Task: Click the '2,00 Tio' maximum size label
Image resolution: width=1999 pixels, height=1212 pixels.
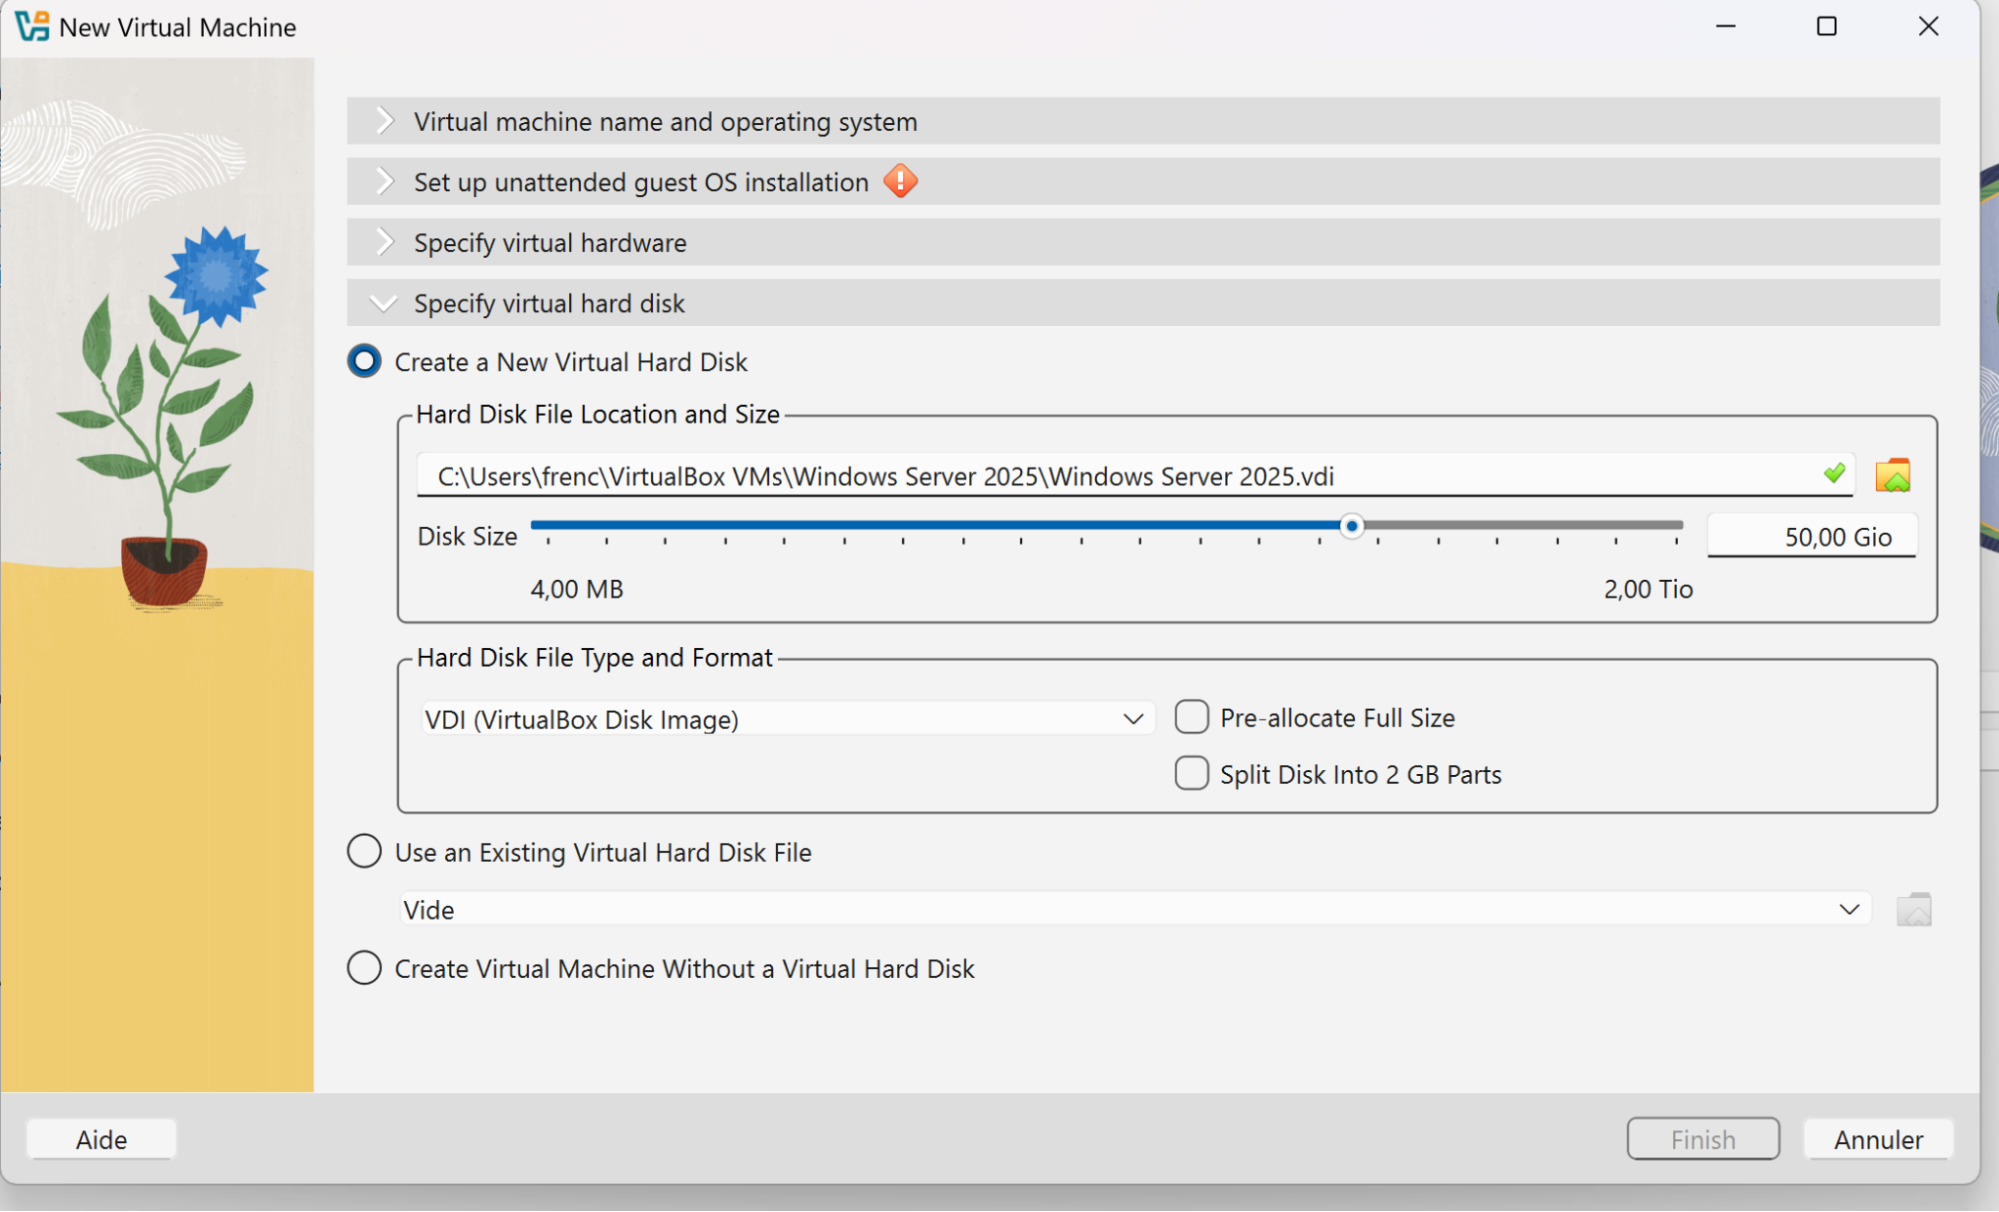Action: click(x=1648, y=589)
